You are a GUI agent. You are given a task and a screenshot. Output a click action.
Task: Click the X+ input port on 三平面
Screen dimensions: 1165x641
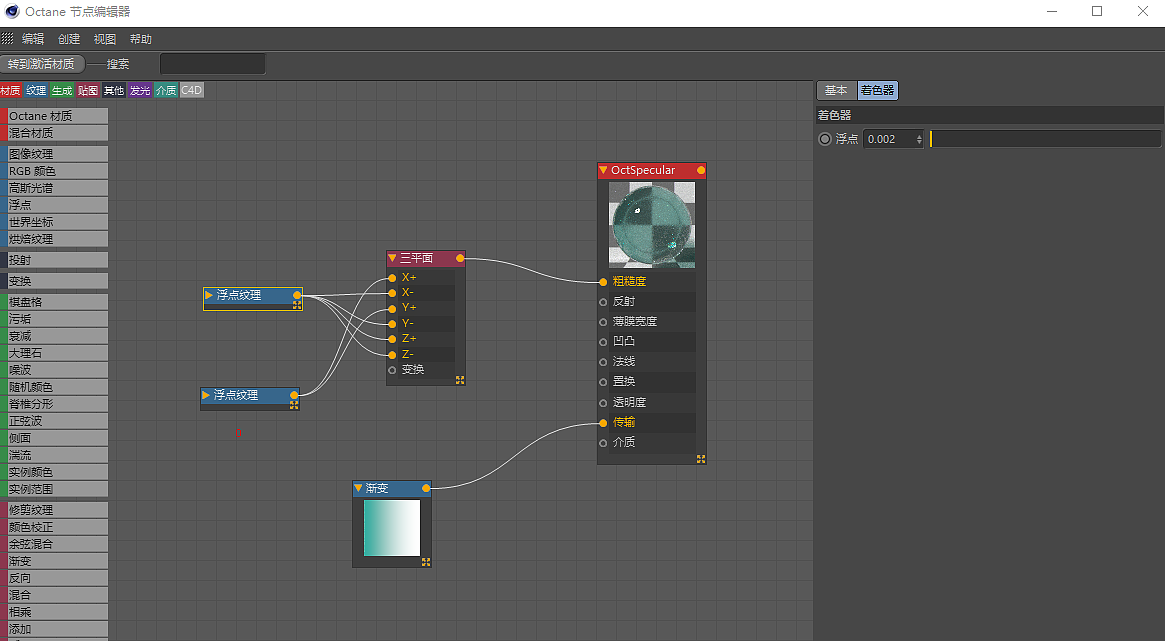(x=392, y=278)
